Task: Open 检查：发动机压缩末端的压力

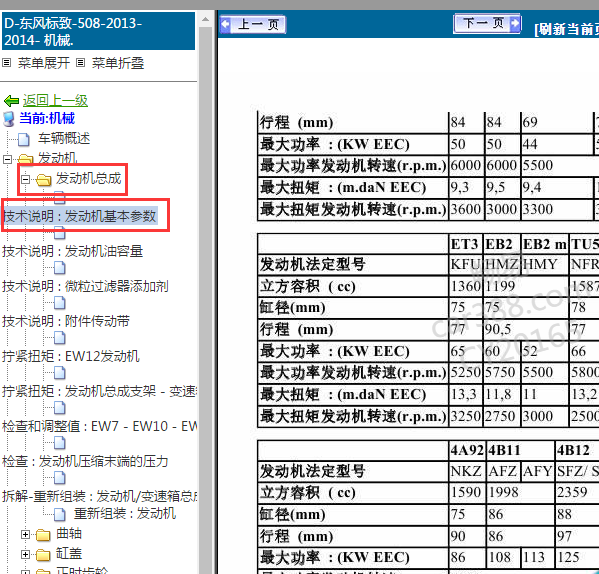Action: coord(85,461)
